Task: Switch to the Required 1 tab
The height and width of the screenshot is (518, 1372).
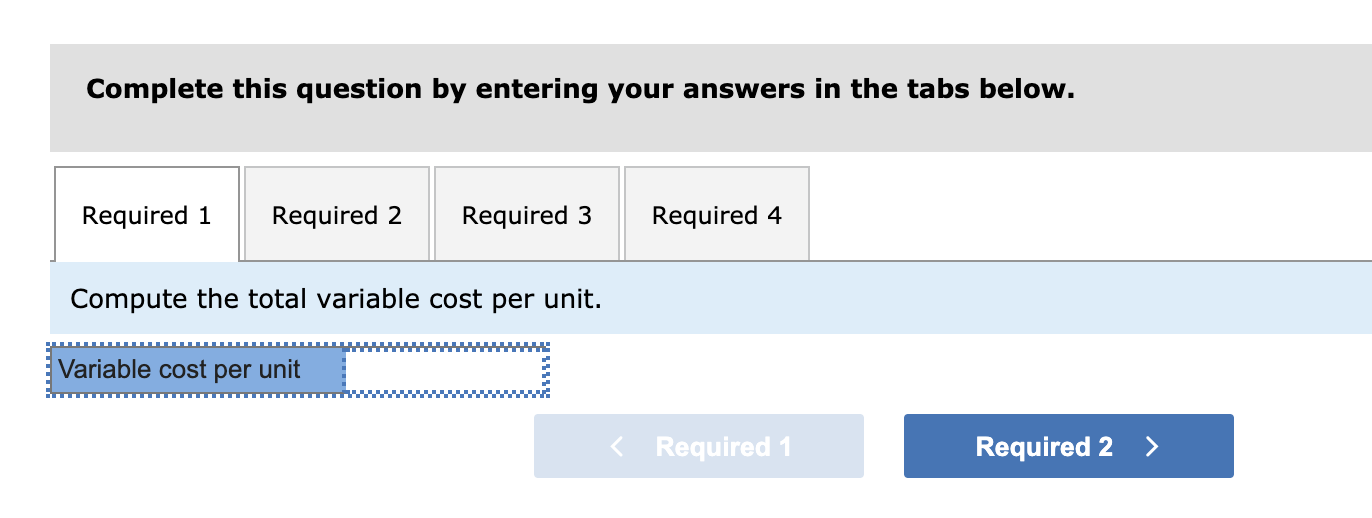Action: pos(146,215)
